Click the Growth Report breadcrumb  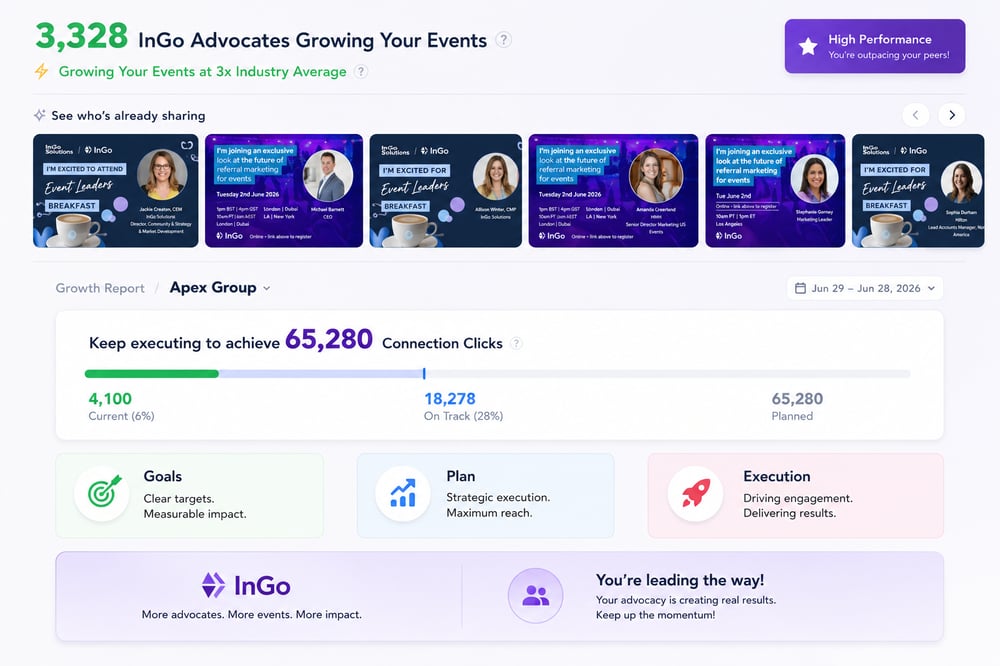click(x=100, y=288)
